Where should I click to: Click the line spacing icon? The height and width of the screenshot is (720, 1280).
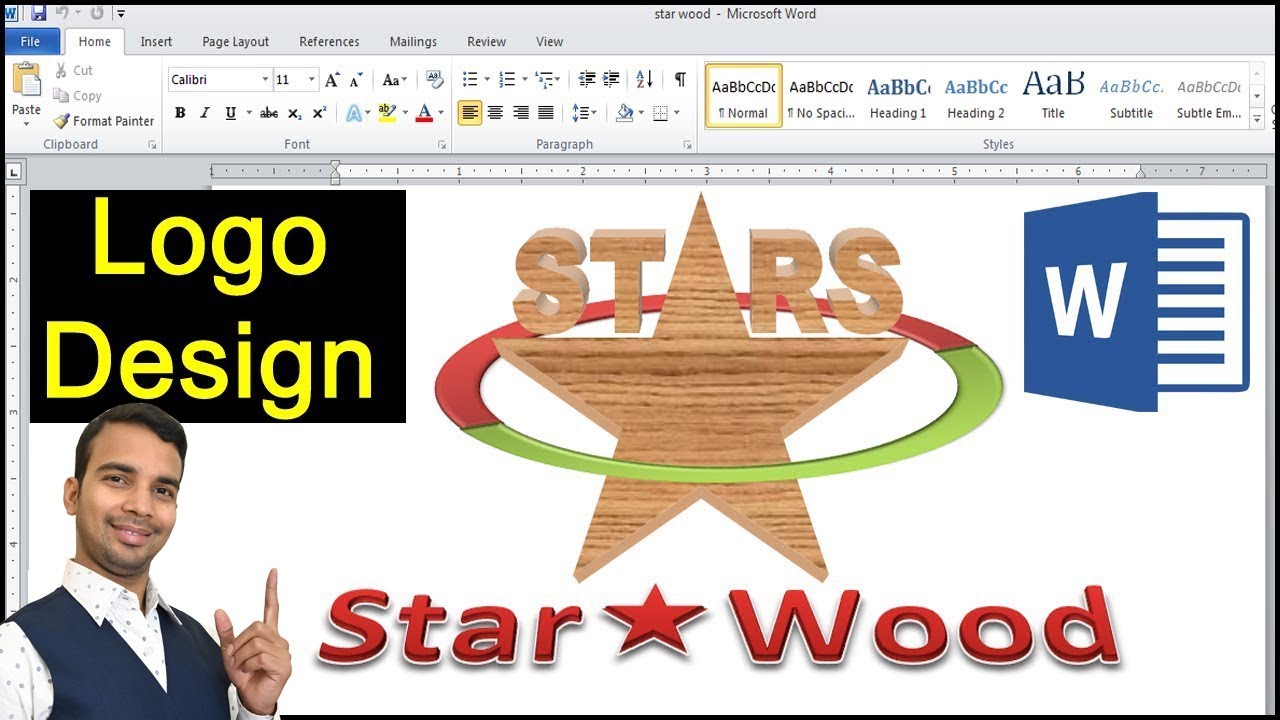[x=580, y=113]
